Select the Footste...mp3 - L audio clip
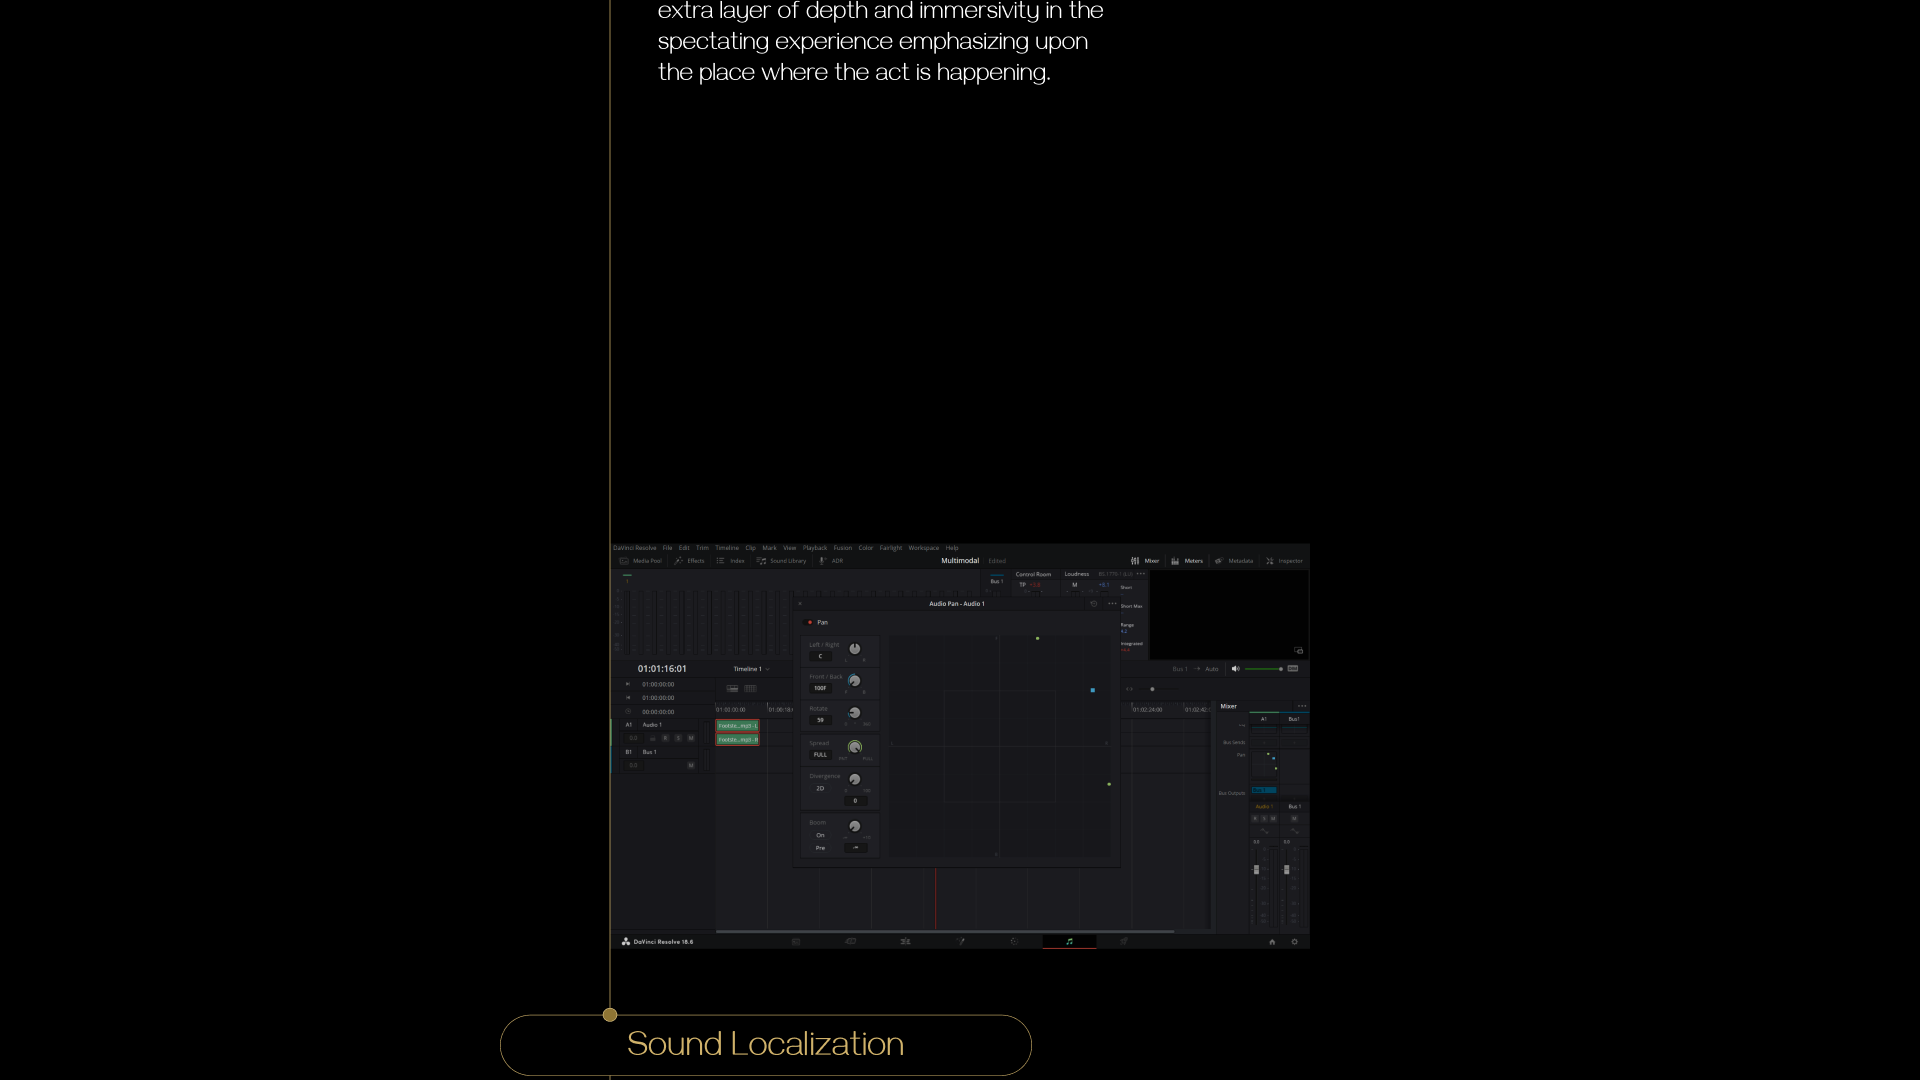Viewport: 1920px width, 1080px height. pyautogui.click(x=737, y=726)
